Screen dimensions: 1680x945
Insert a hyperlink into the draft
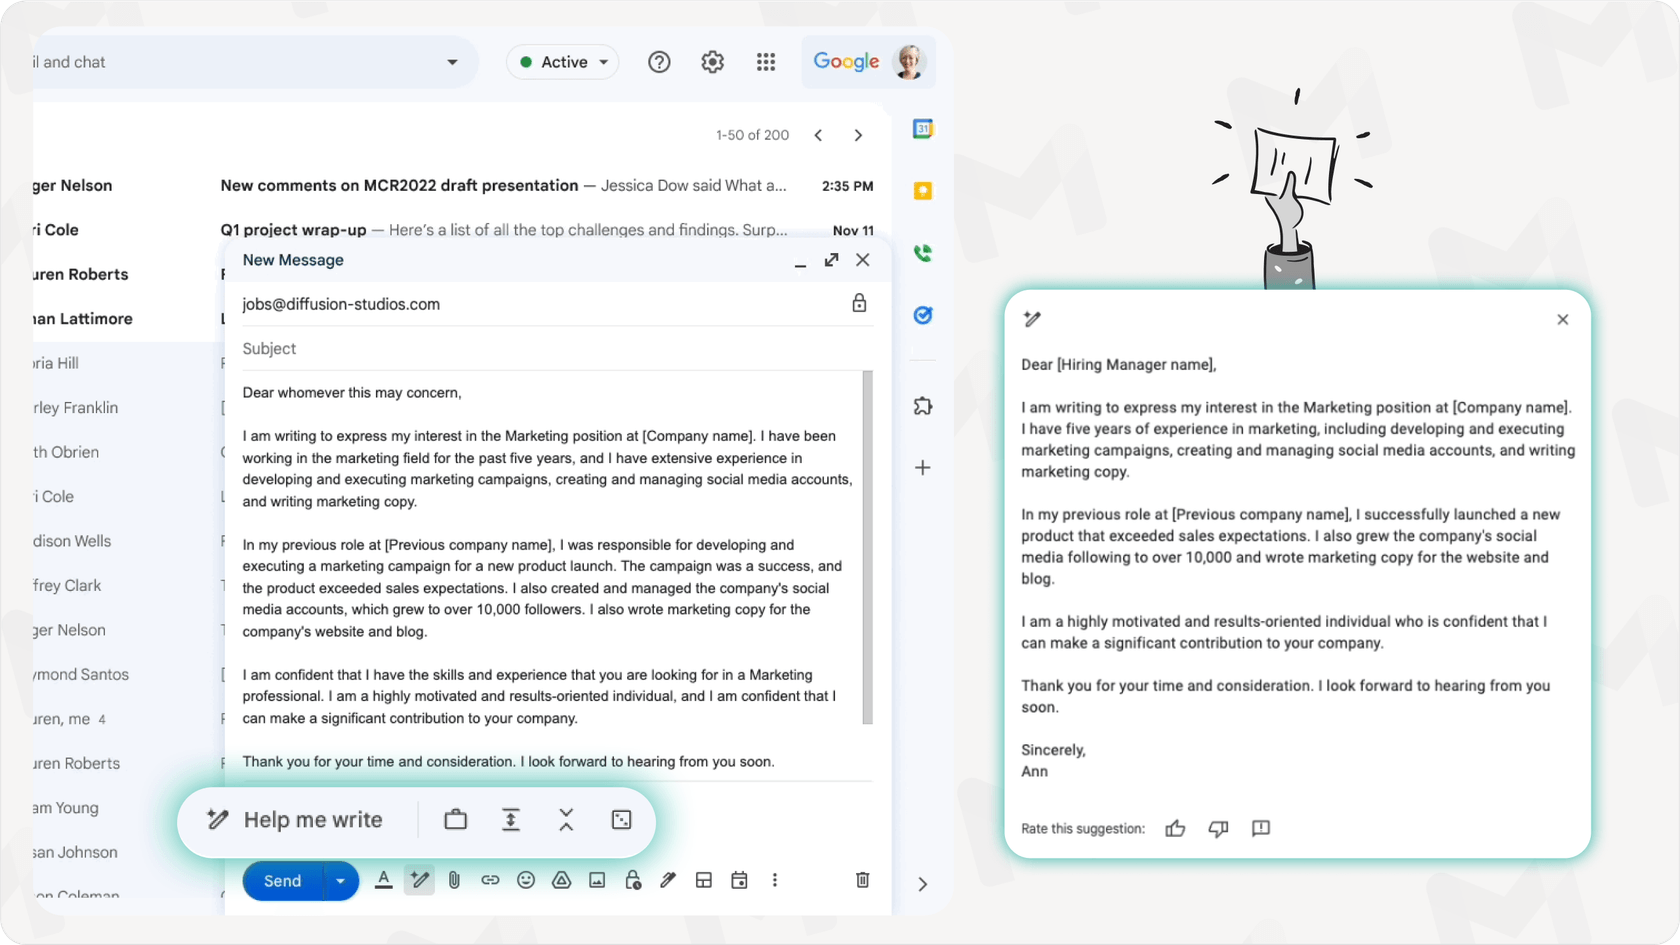click(490, 880)
